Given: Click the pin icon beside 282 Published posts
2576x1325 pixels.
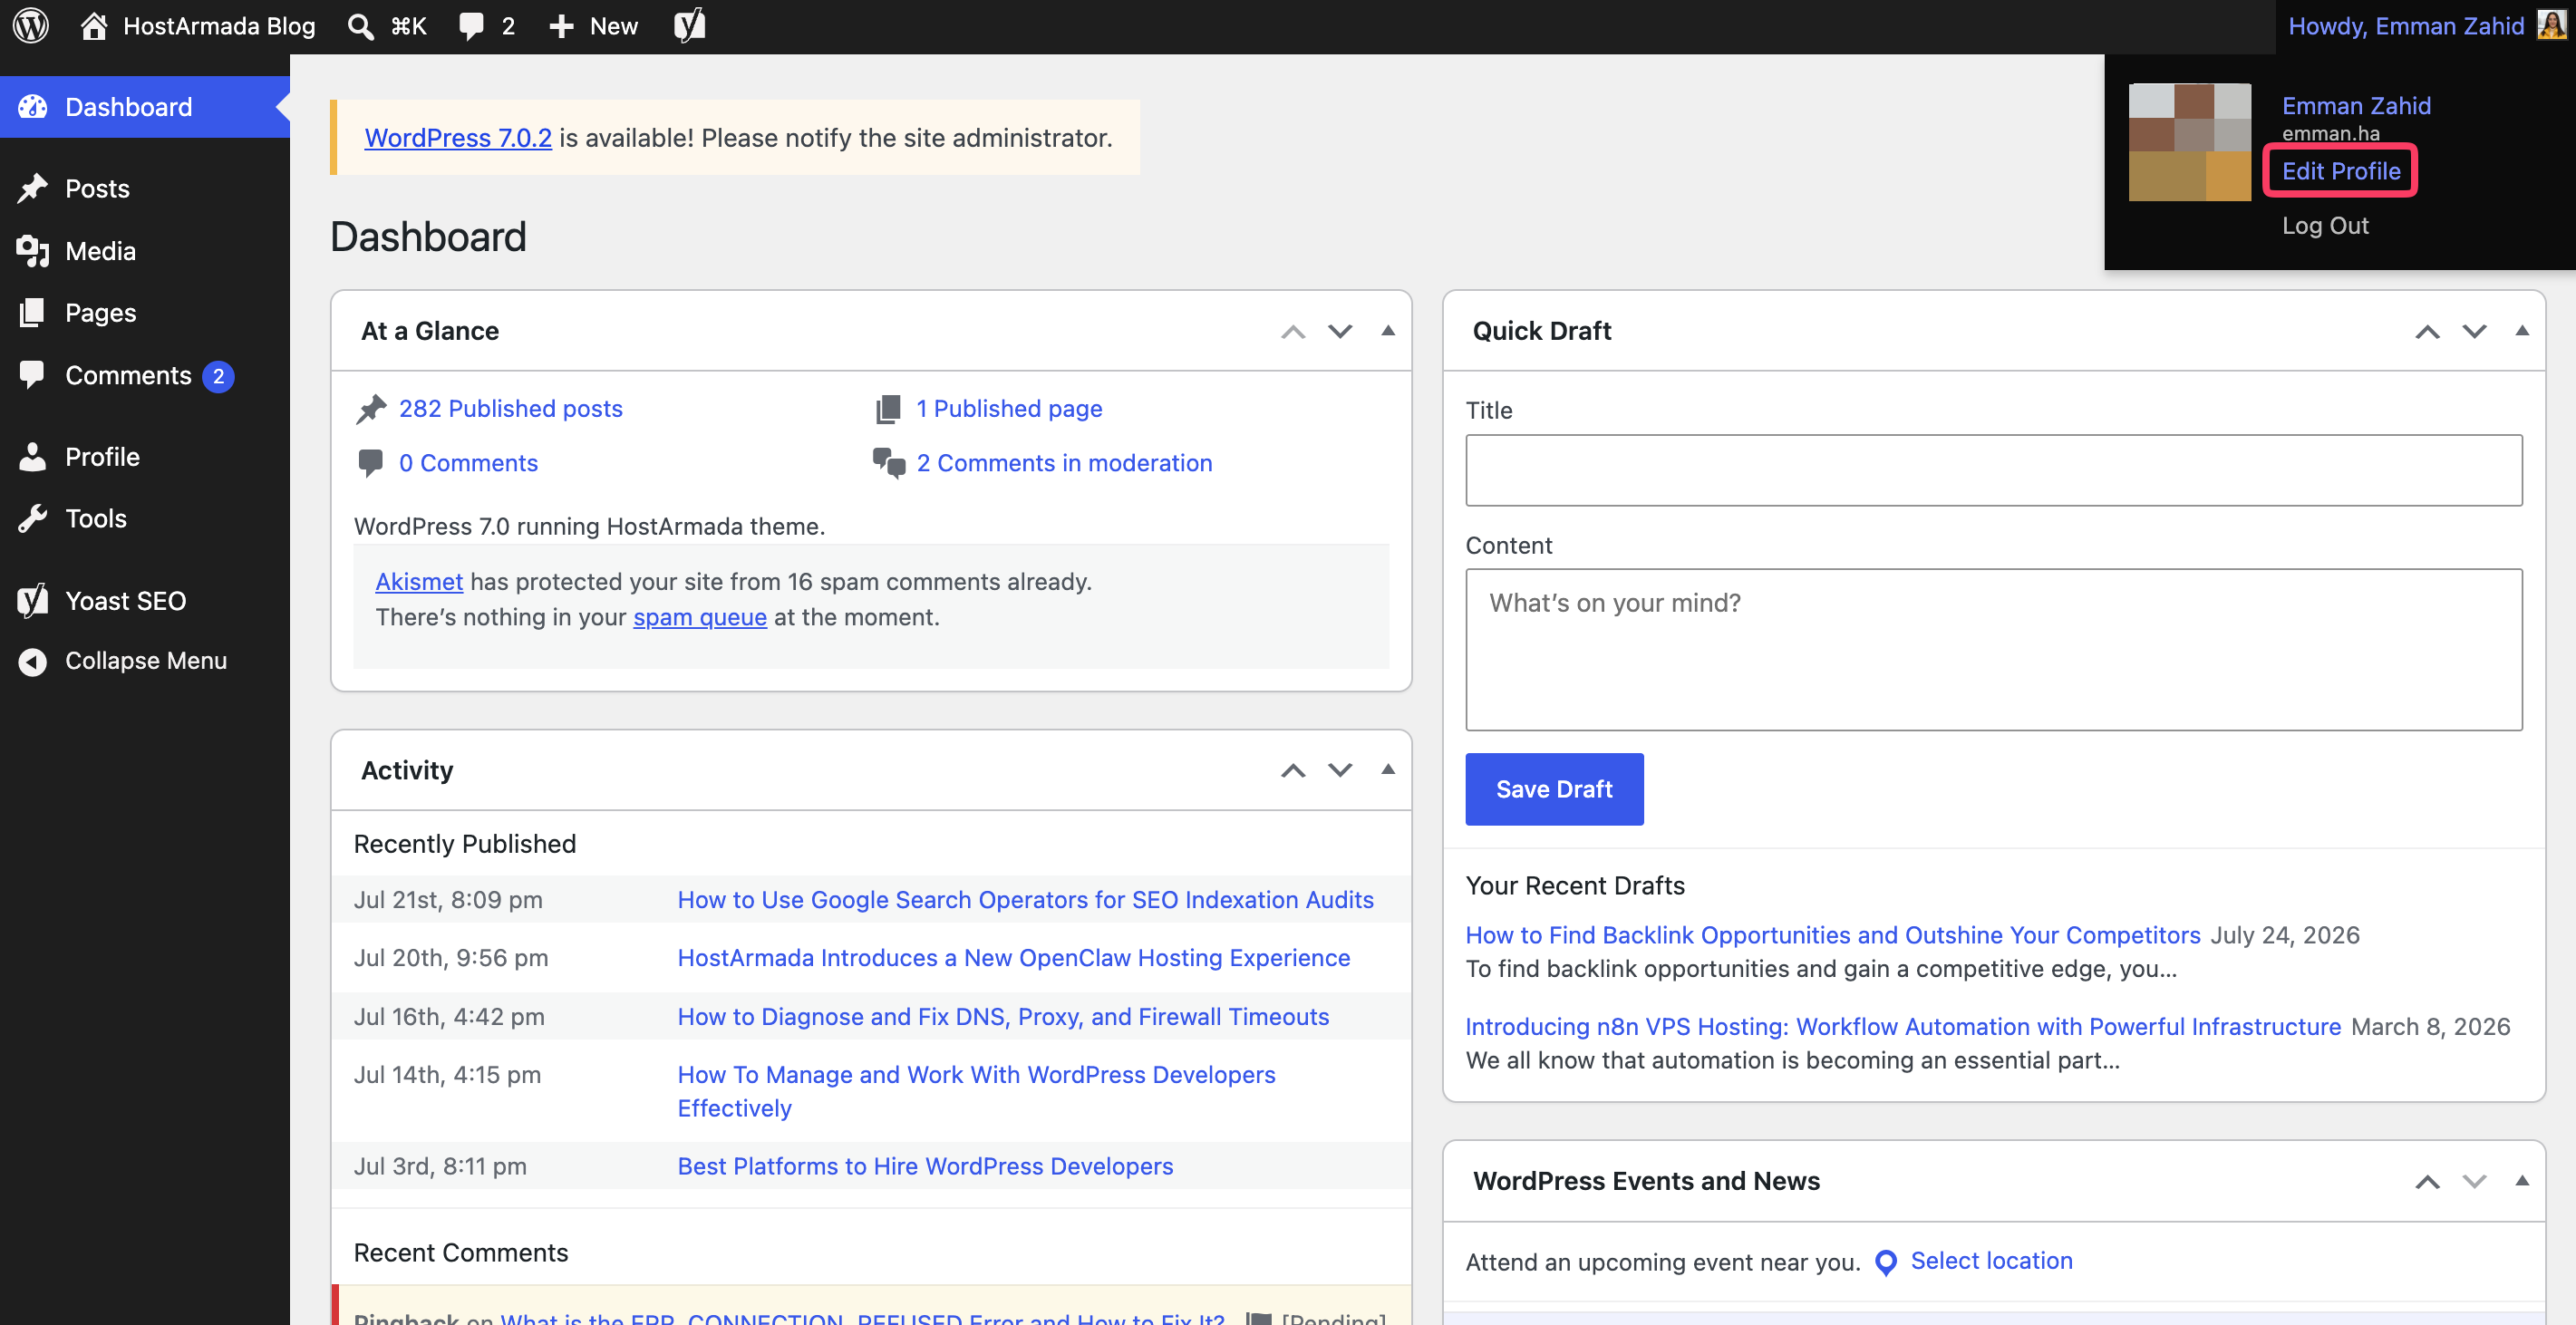Looking at the screenshot, I should pyautogui.click(x=371, y=409).
